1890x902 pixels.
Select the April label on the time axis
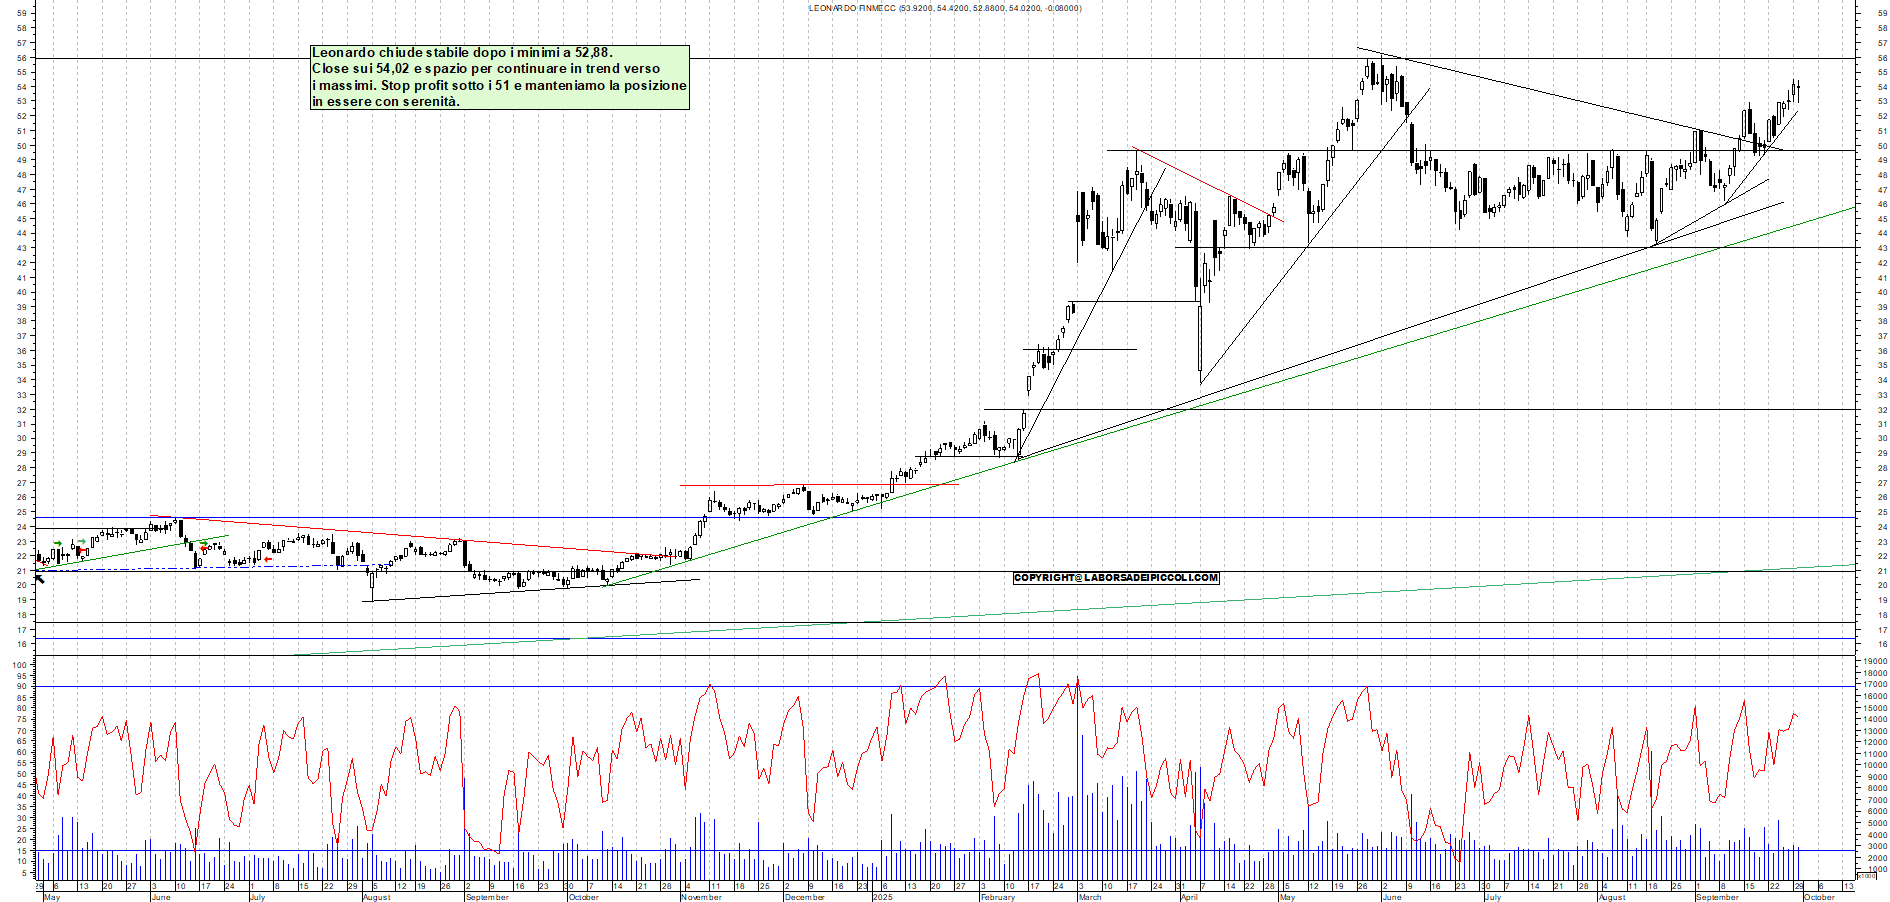coord(1189,897)
